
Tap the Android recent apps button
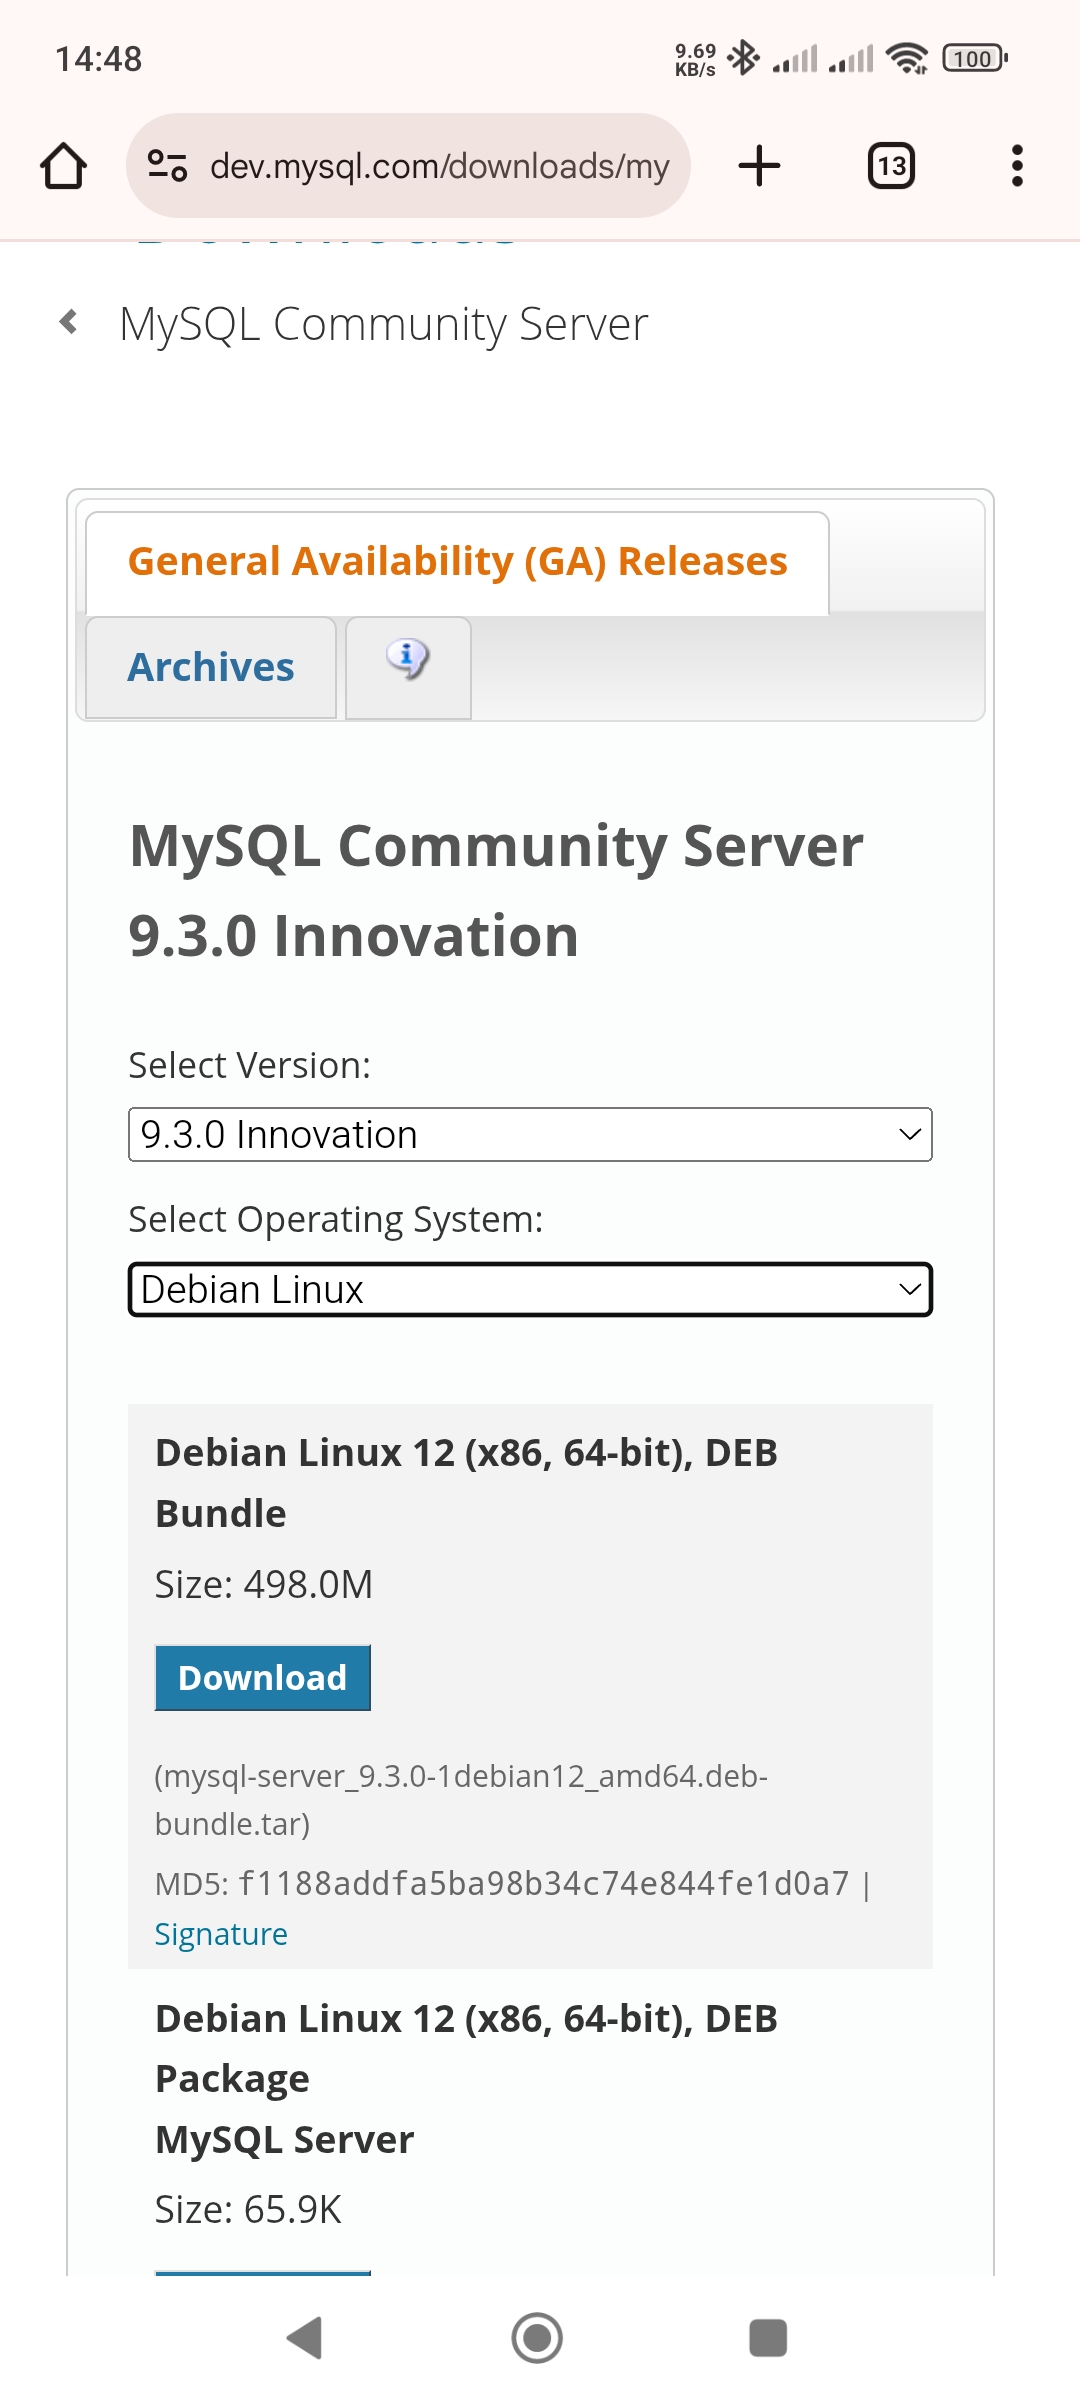[x=768, y=2338]
